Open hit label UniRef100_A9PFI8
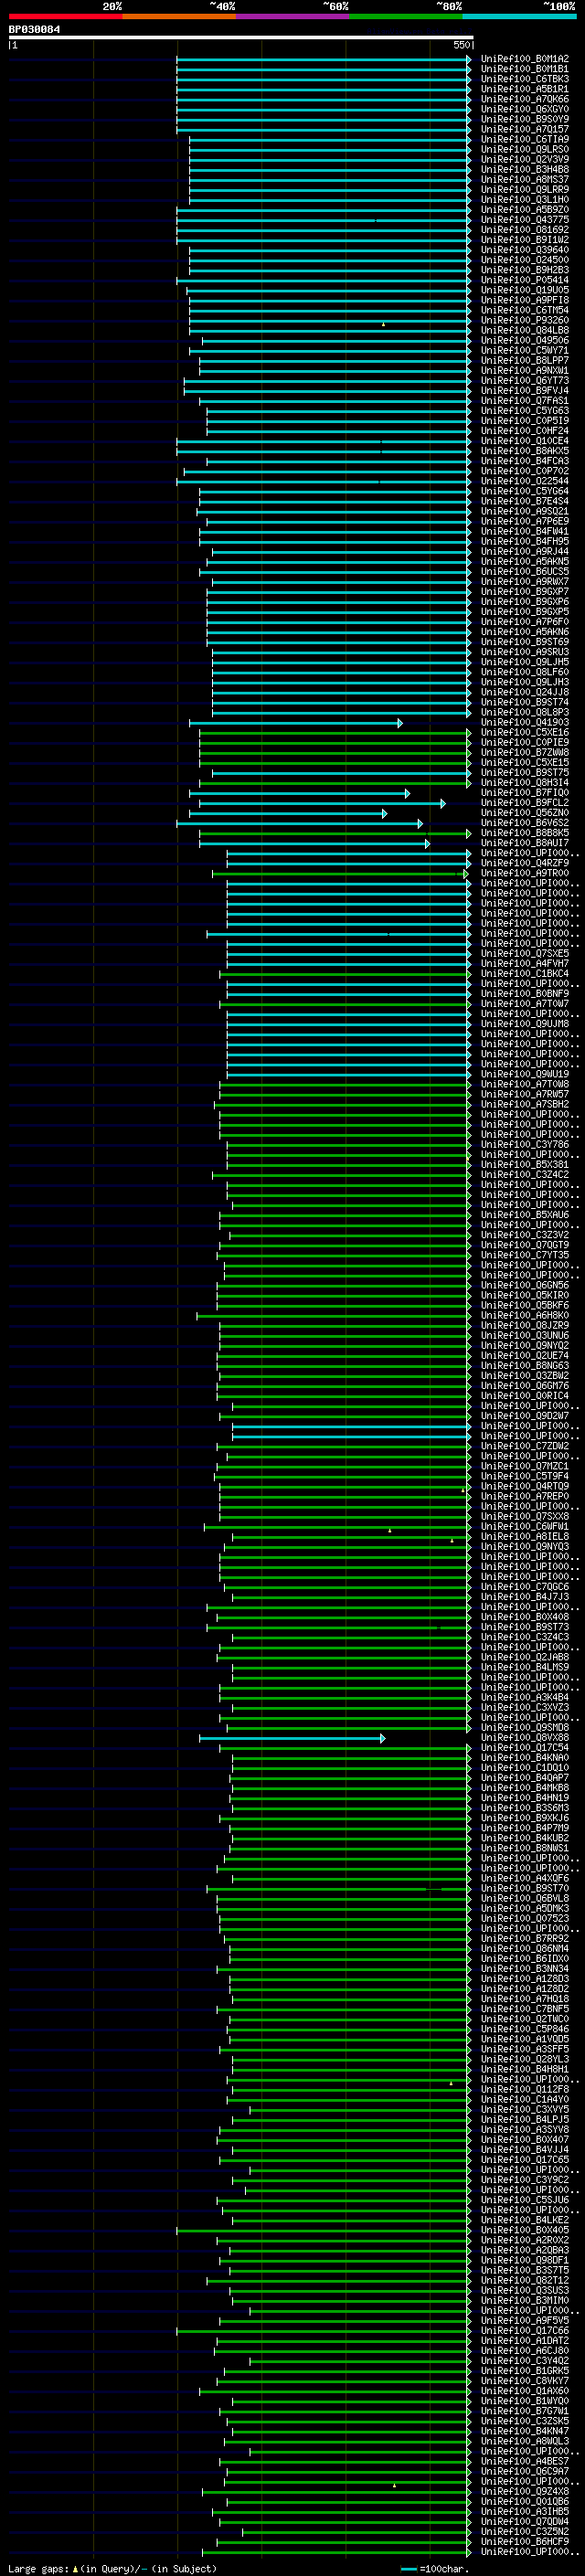585x2576 pixels. click(525, 300)
